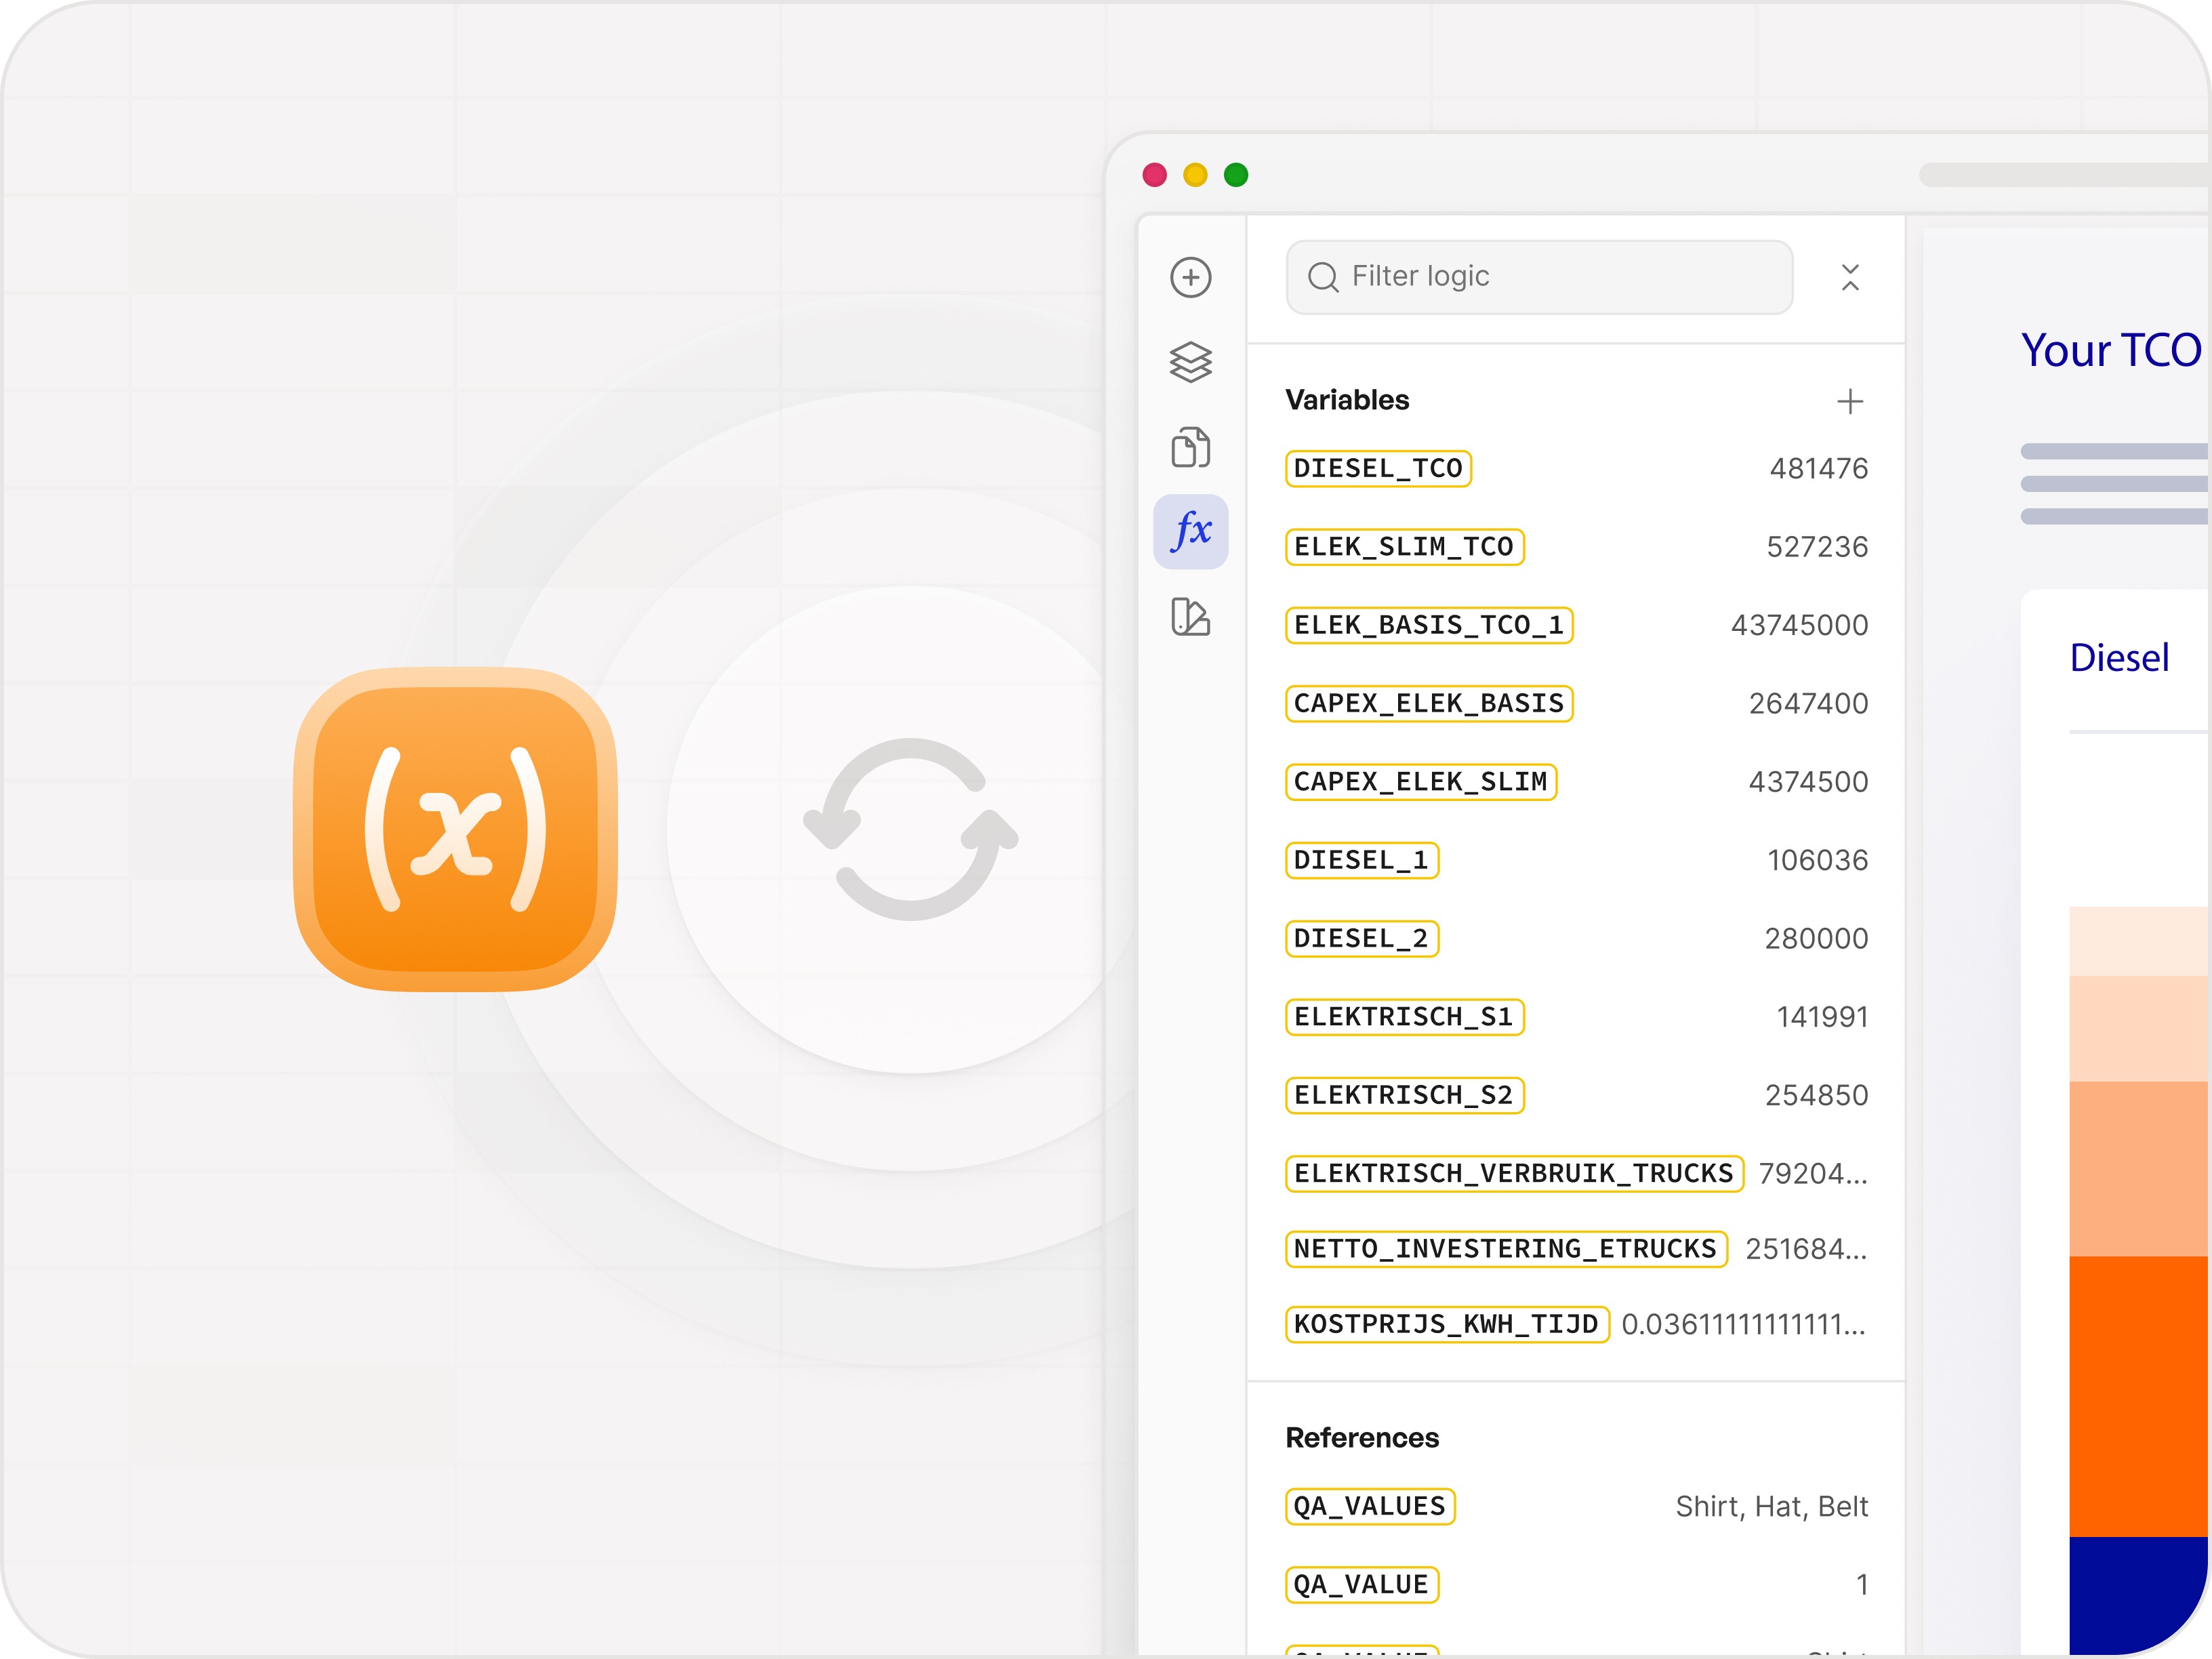Select the DIESEL_TCO variable tag
This screenshot has width=2212, height=1659.
1377,468
